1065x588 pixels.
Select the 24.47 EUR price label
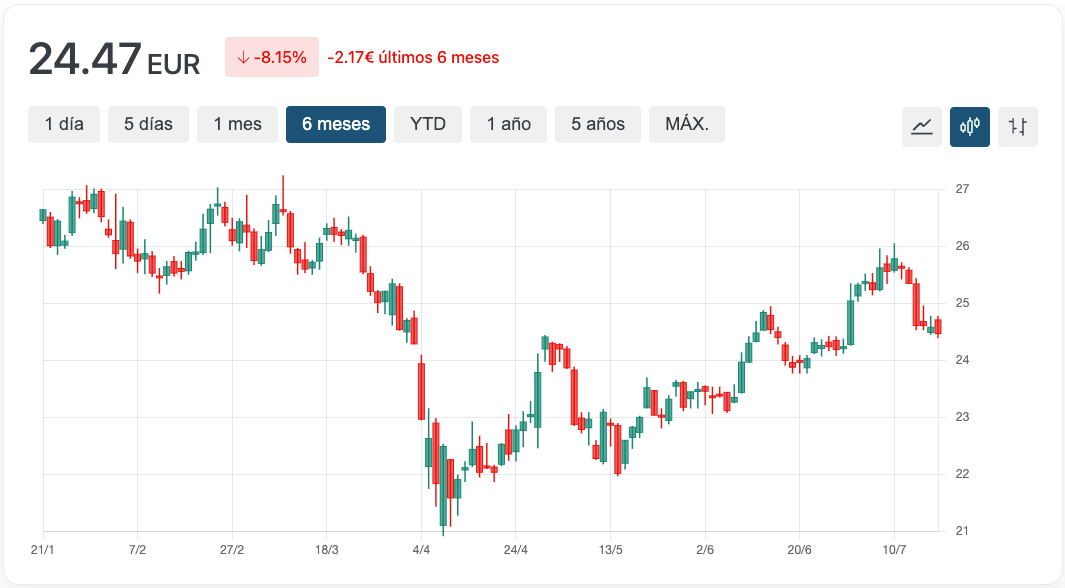[x=115, y=58]
